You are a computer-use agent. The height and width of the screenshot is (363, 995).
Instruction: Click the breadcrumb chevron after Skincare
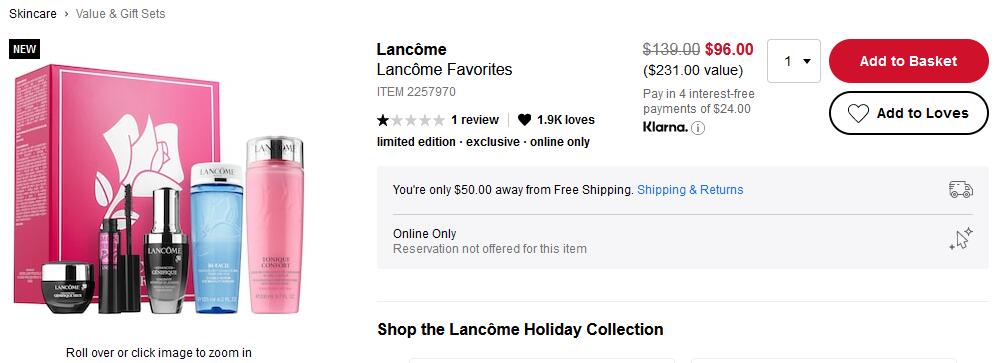(x=66, y=13)
